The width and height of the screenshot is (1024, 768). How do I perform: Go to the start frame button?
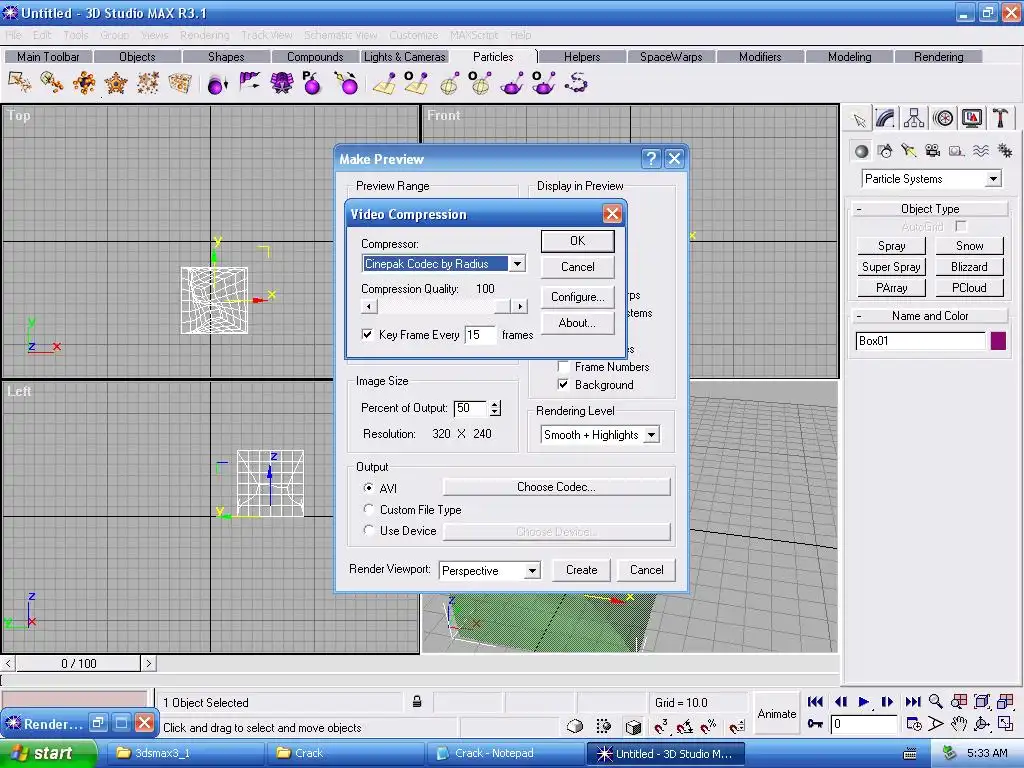[815, 702]
